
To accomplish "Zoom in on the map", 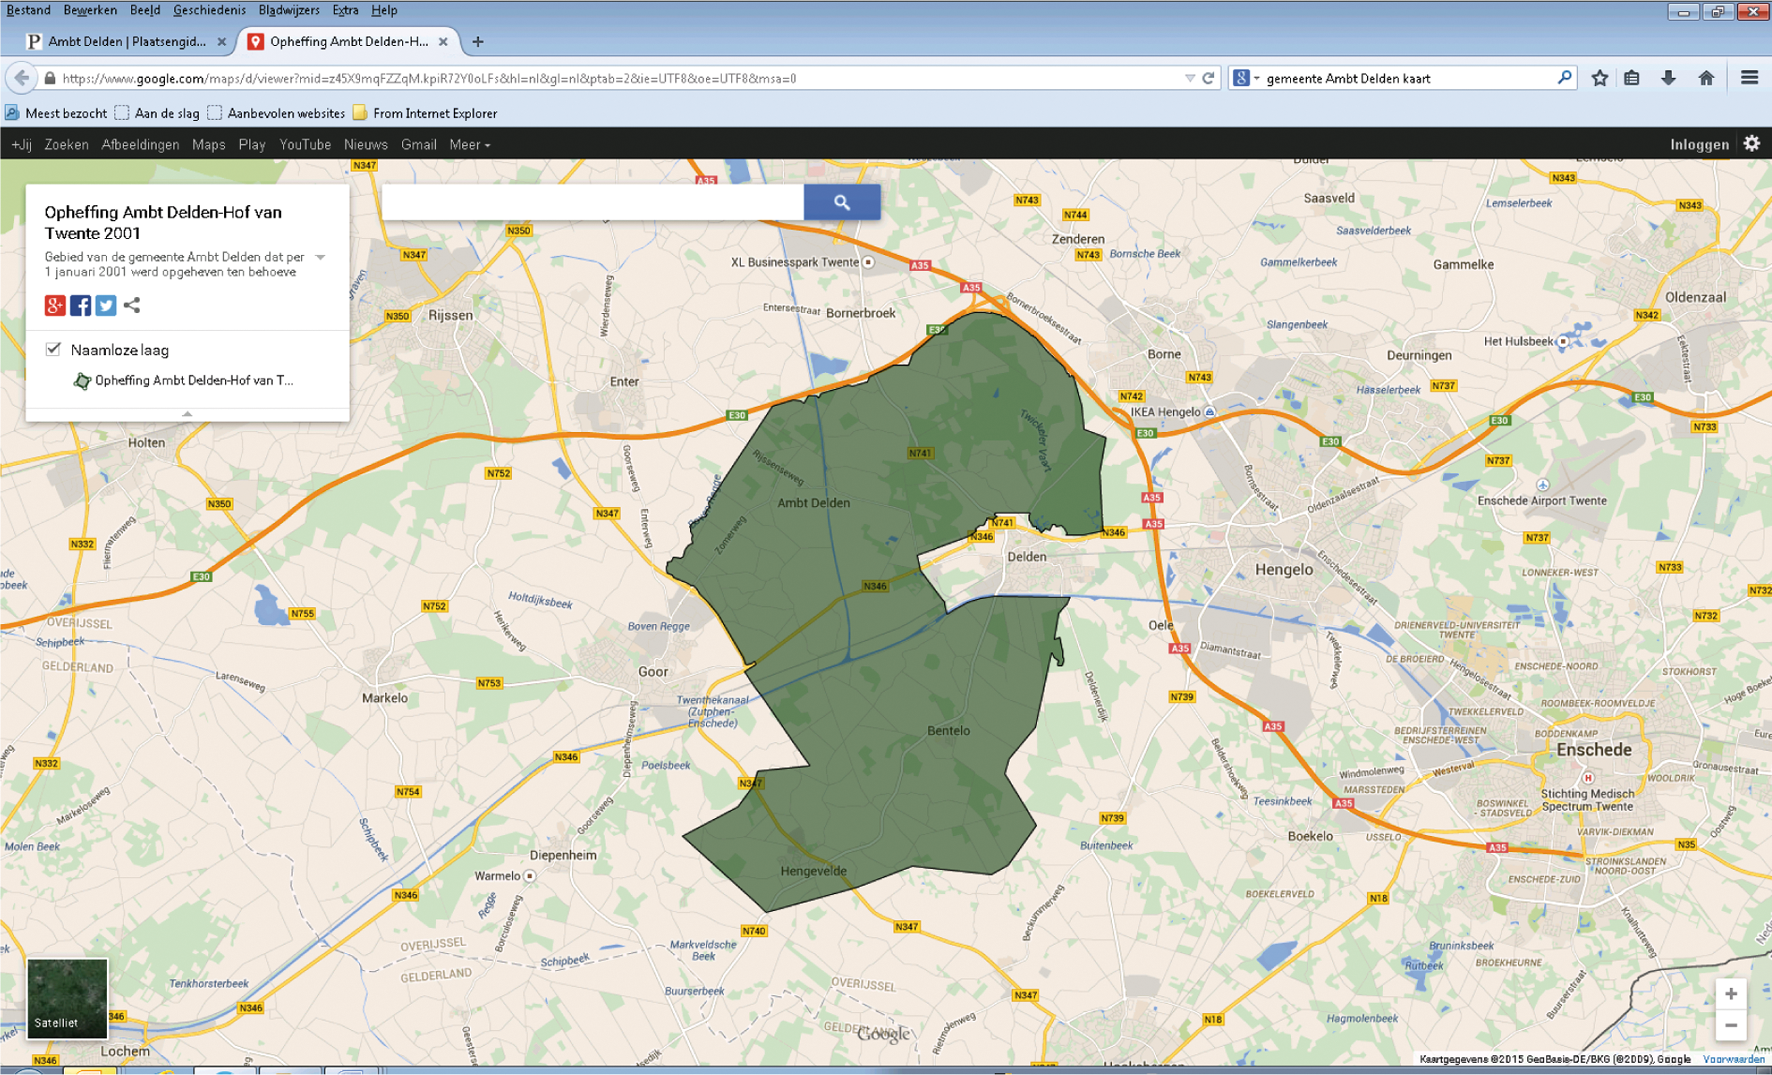I will 1730,994.
